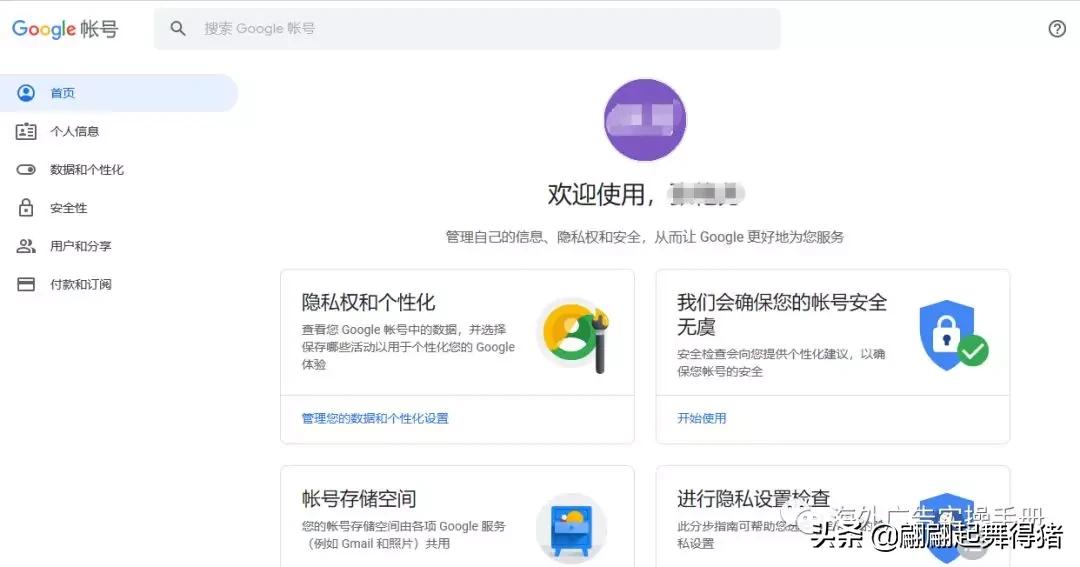Image resolution: width=1080 pixels, height=567 pixels.
Task: Click the 付款和订阅 credit card icon
Action: (x=26, y=284)
